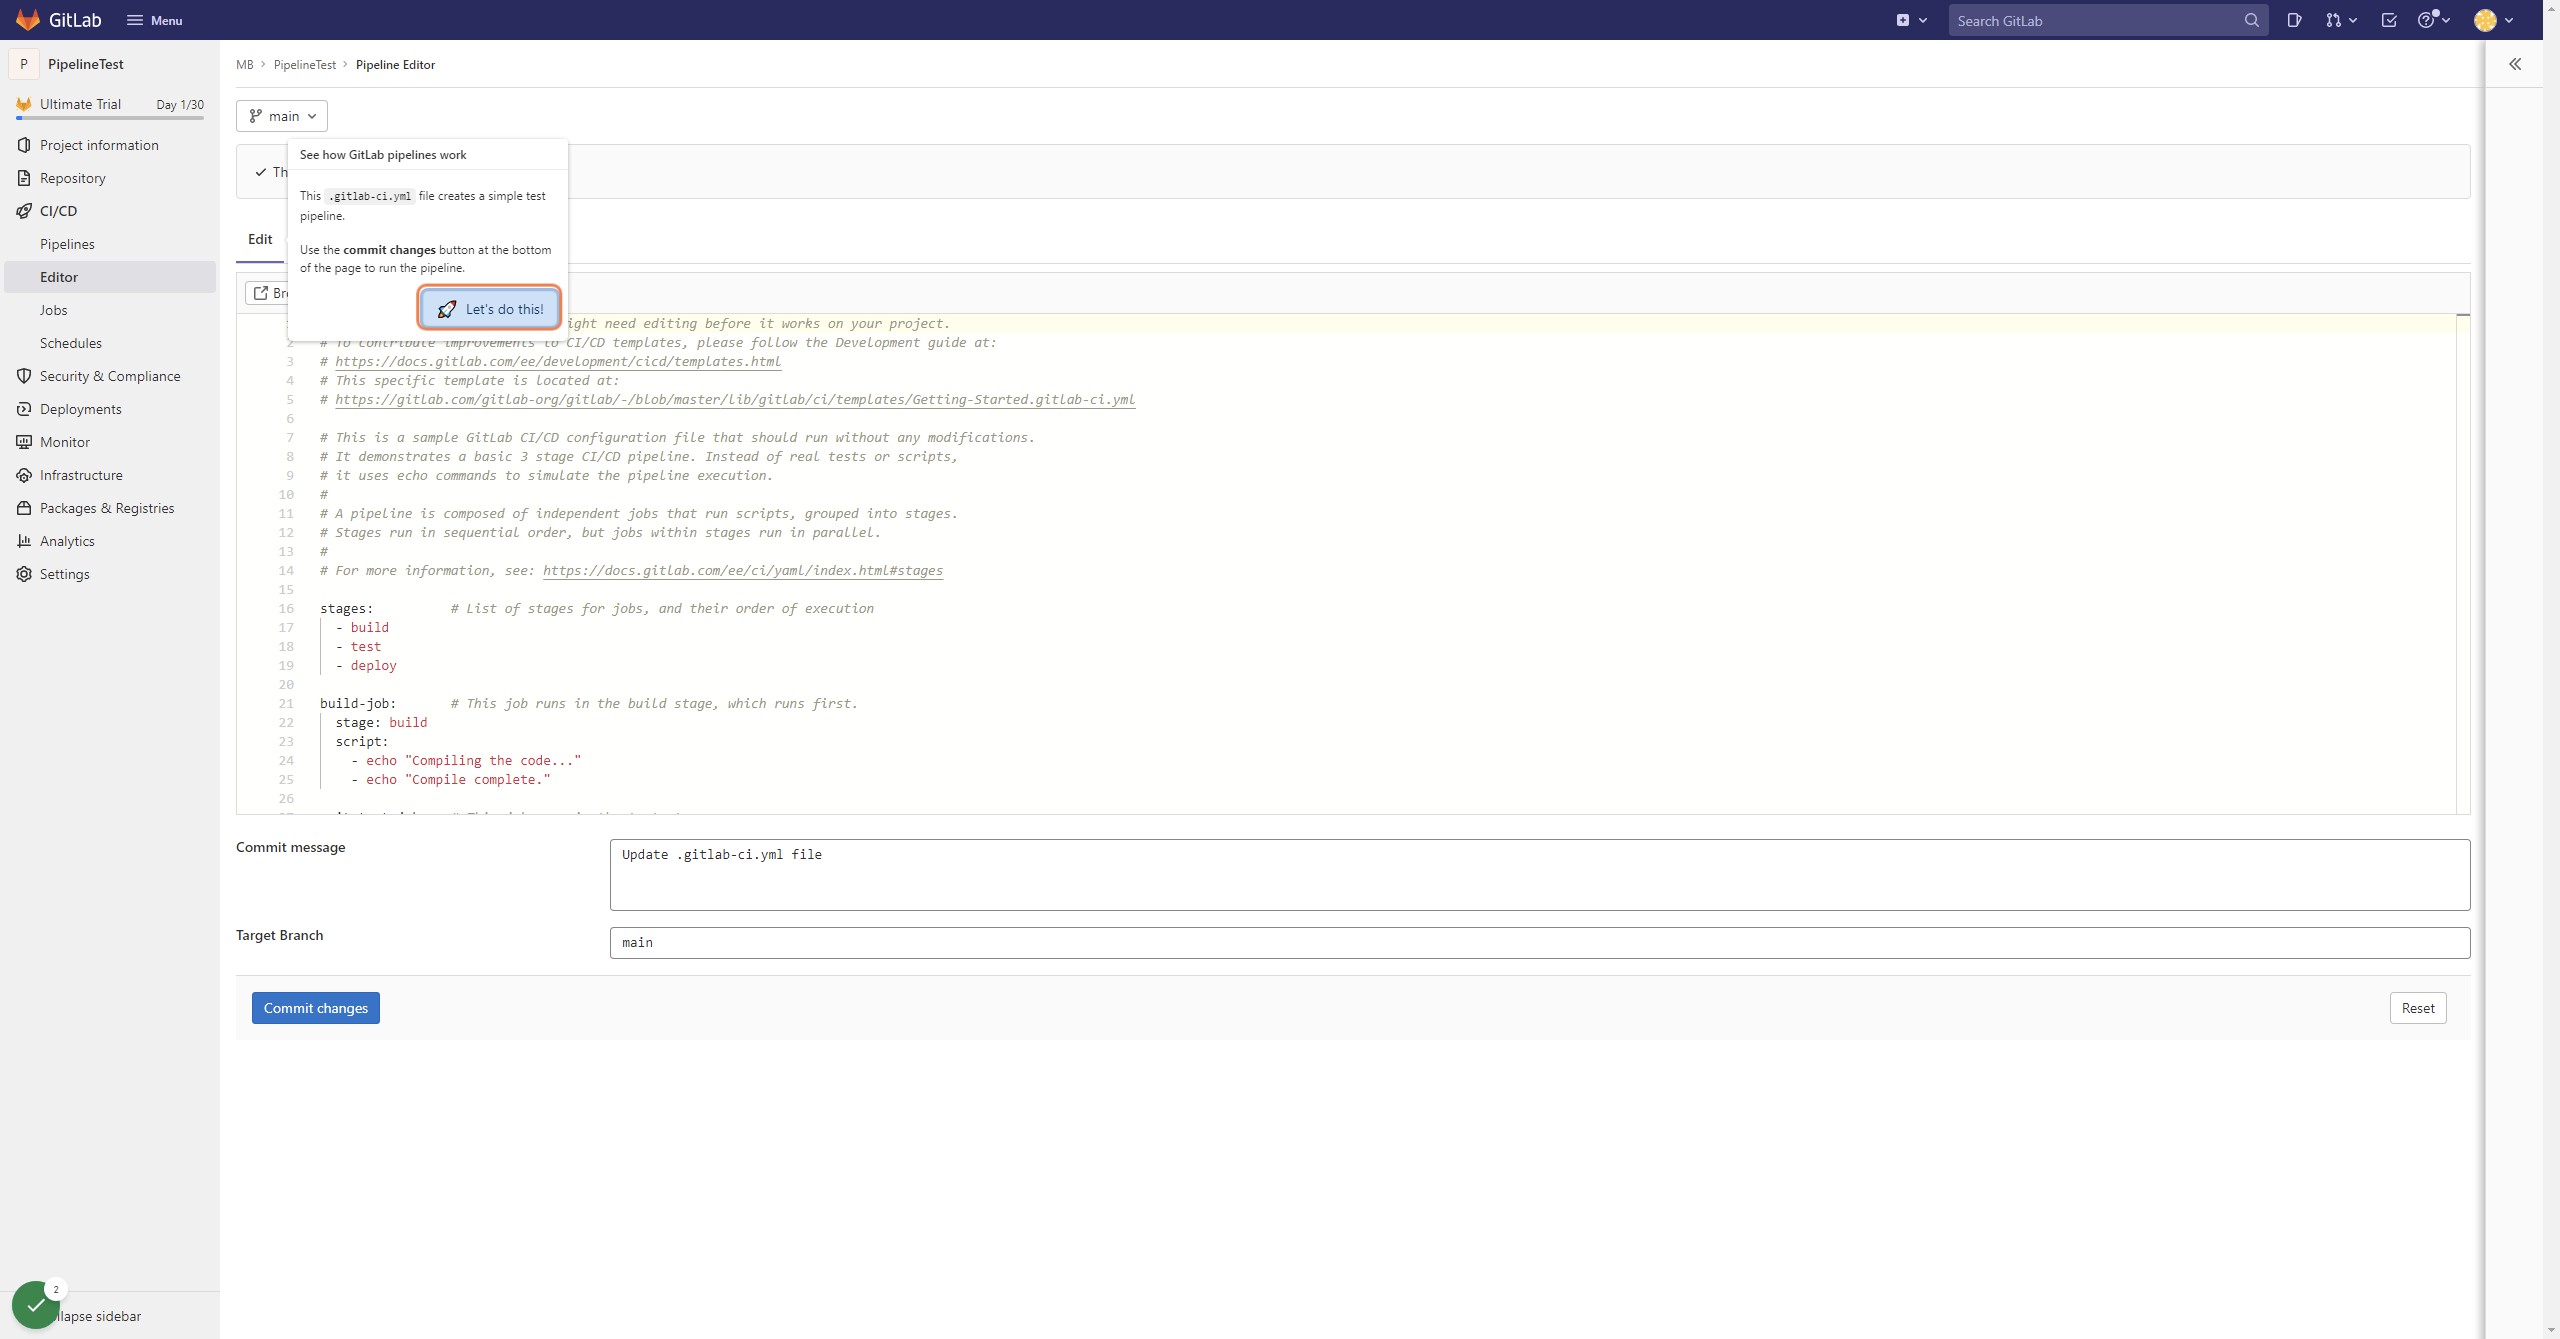This screenshot has height=1339, width=2560.
Task: Click the Reset button
Action: pyautogui.click(x=2418, y=1008)
